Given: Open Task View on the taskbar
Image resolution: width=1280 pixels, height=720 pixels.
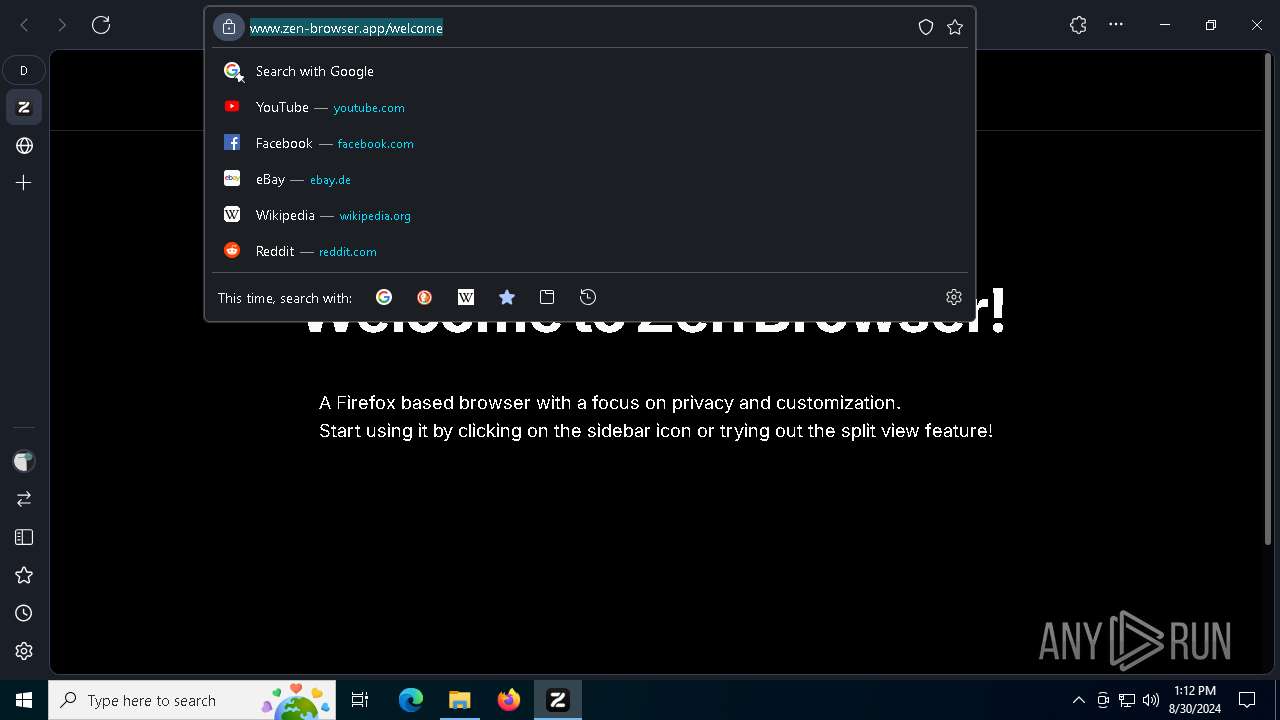Looking at the screenshot, I should click(360, 700).
